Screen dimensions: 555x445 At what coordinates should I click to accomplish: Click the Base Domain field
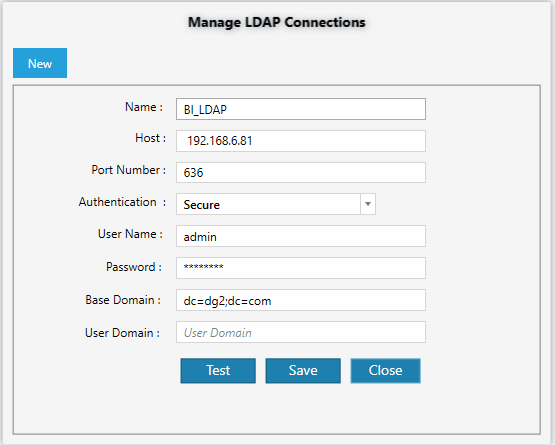[301, 300]
